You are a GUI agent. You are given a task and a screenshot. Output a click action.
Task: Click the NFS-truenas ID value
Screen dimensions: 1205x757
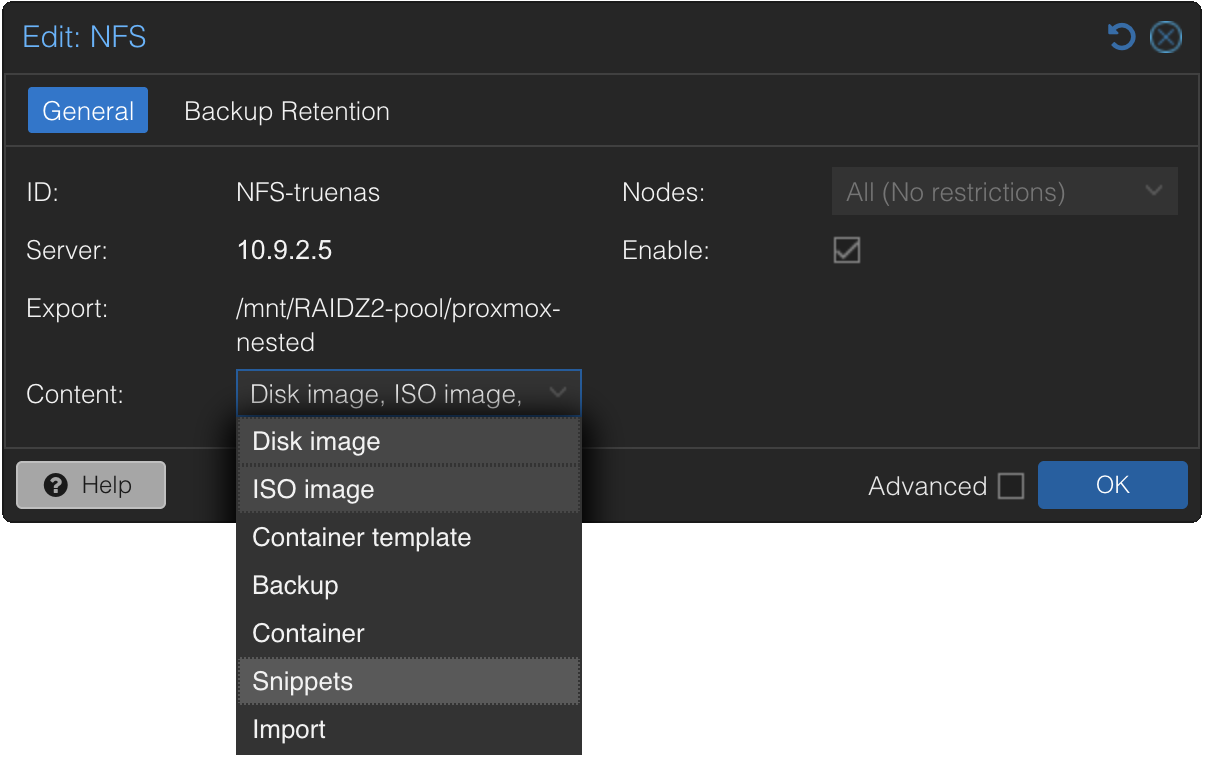(x=308, y=192)
